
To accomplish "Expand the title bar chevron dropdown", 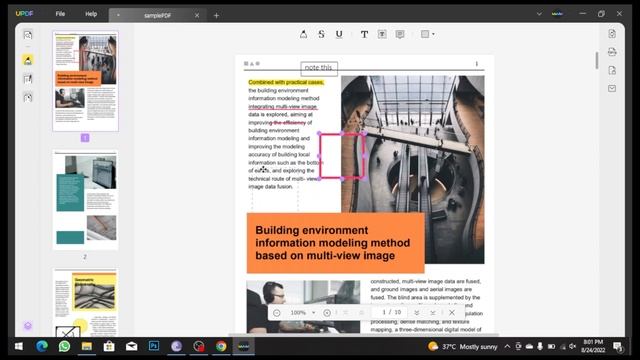I will [539, 13].
